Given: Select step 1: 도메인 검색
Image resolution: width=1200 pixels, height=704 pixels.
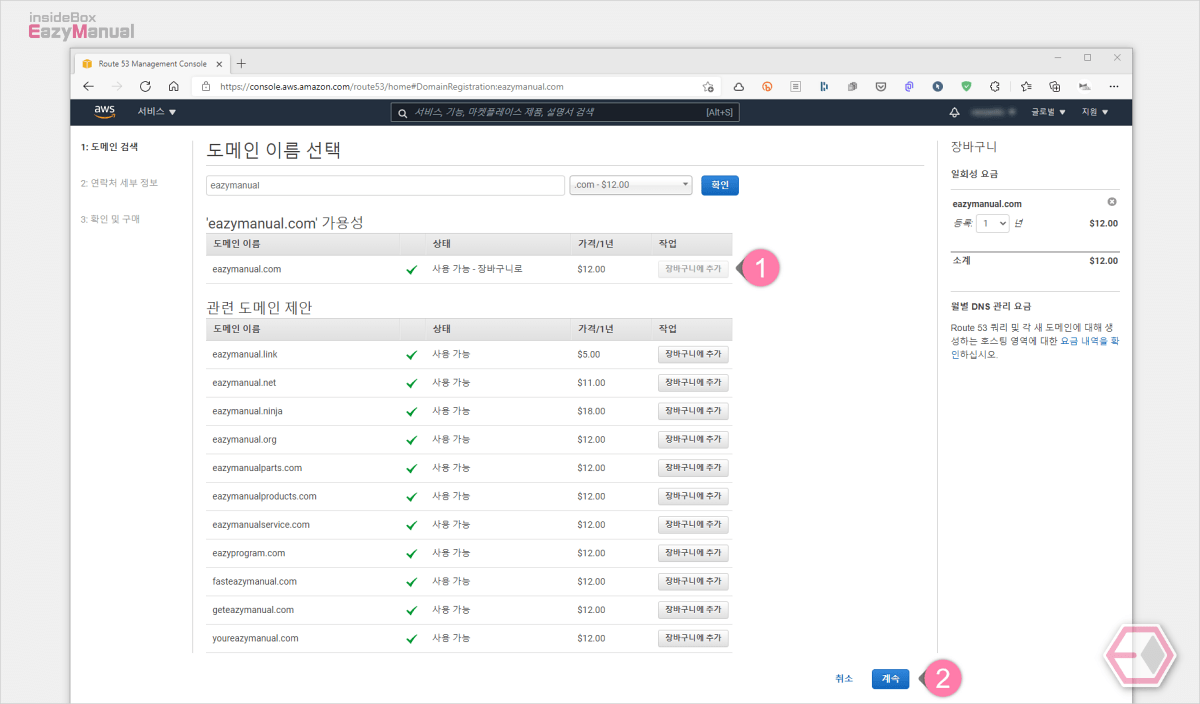Looking at the screenshot, I should click(x=109, y=147).
